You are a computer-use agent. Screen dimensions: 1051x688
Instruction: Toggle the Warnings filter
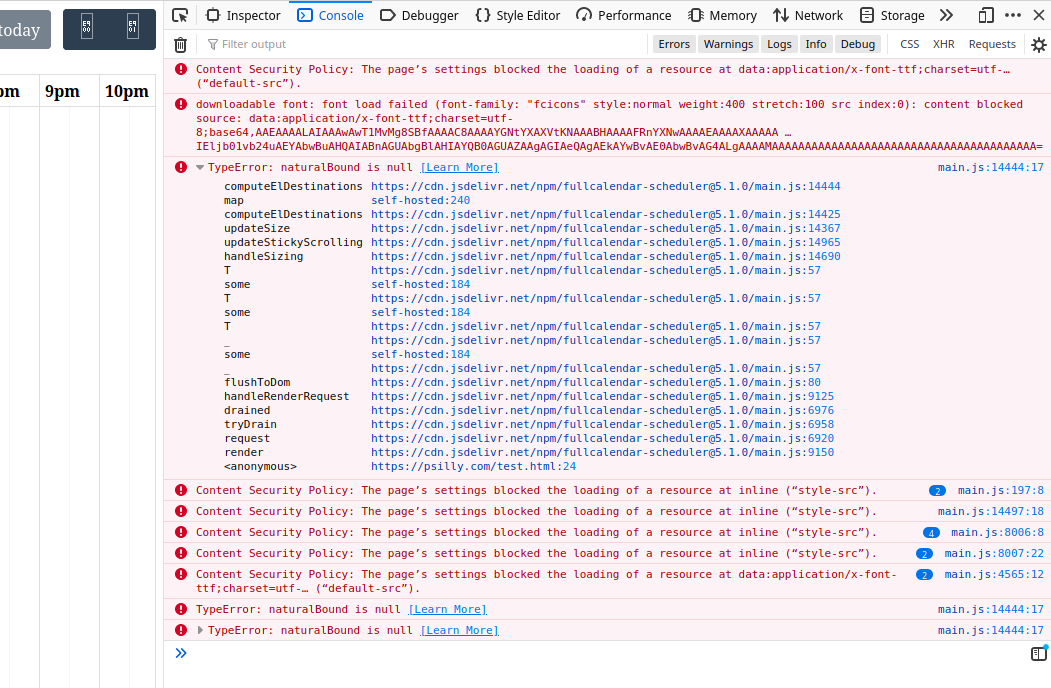pyautogui.click(x=728, y=44)
